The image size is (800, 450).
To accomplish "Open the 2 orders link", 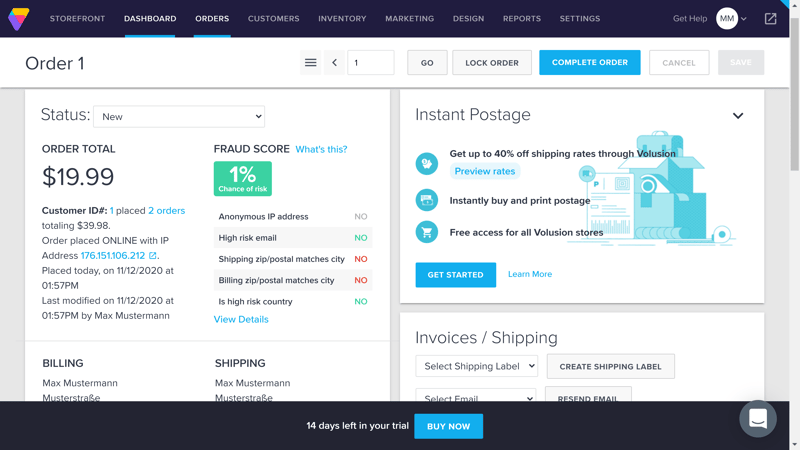I will tap(166, 211).
